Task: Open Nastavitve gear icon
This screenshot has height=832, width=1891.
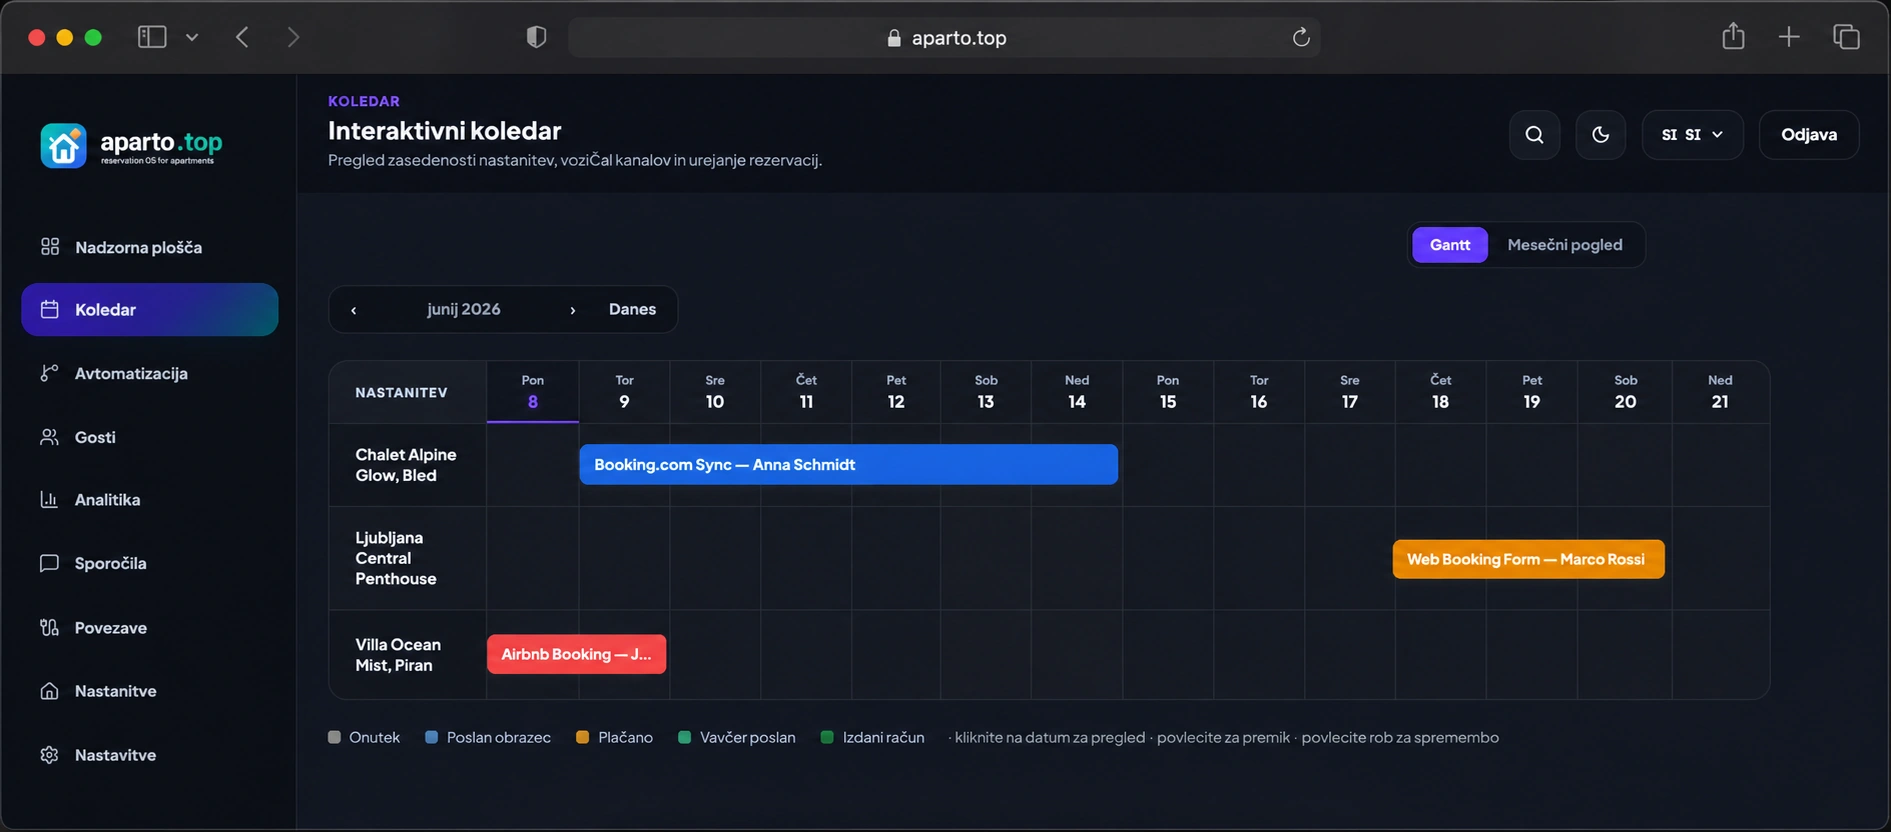Action: 50,755
